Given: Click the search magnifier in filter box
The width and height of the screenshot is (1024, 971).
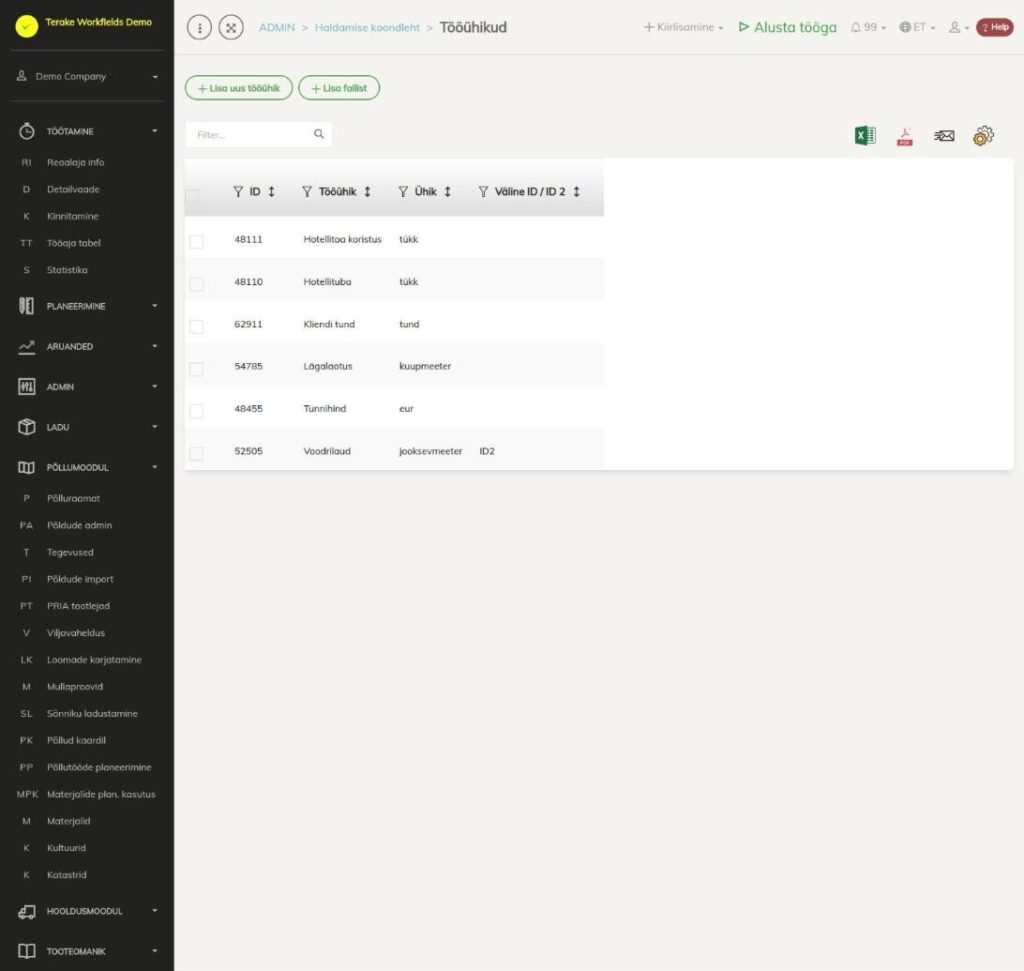Looking at the screenshot, I should [x=319, y=134].
